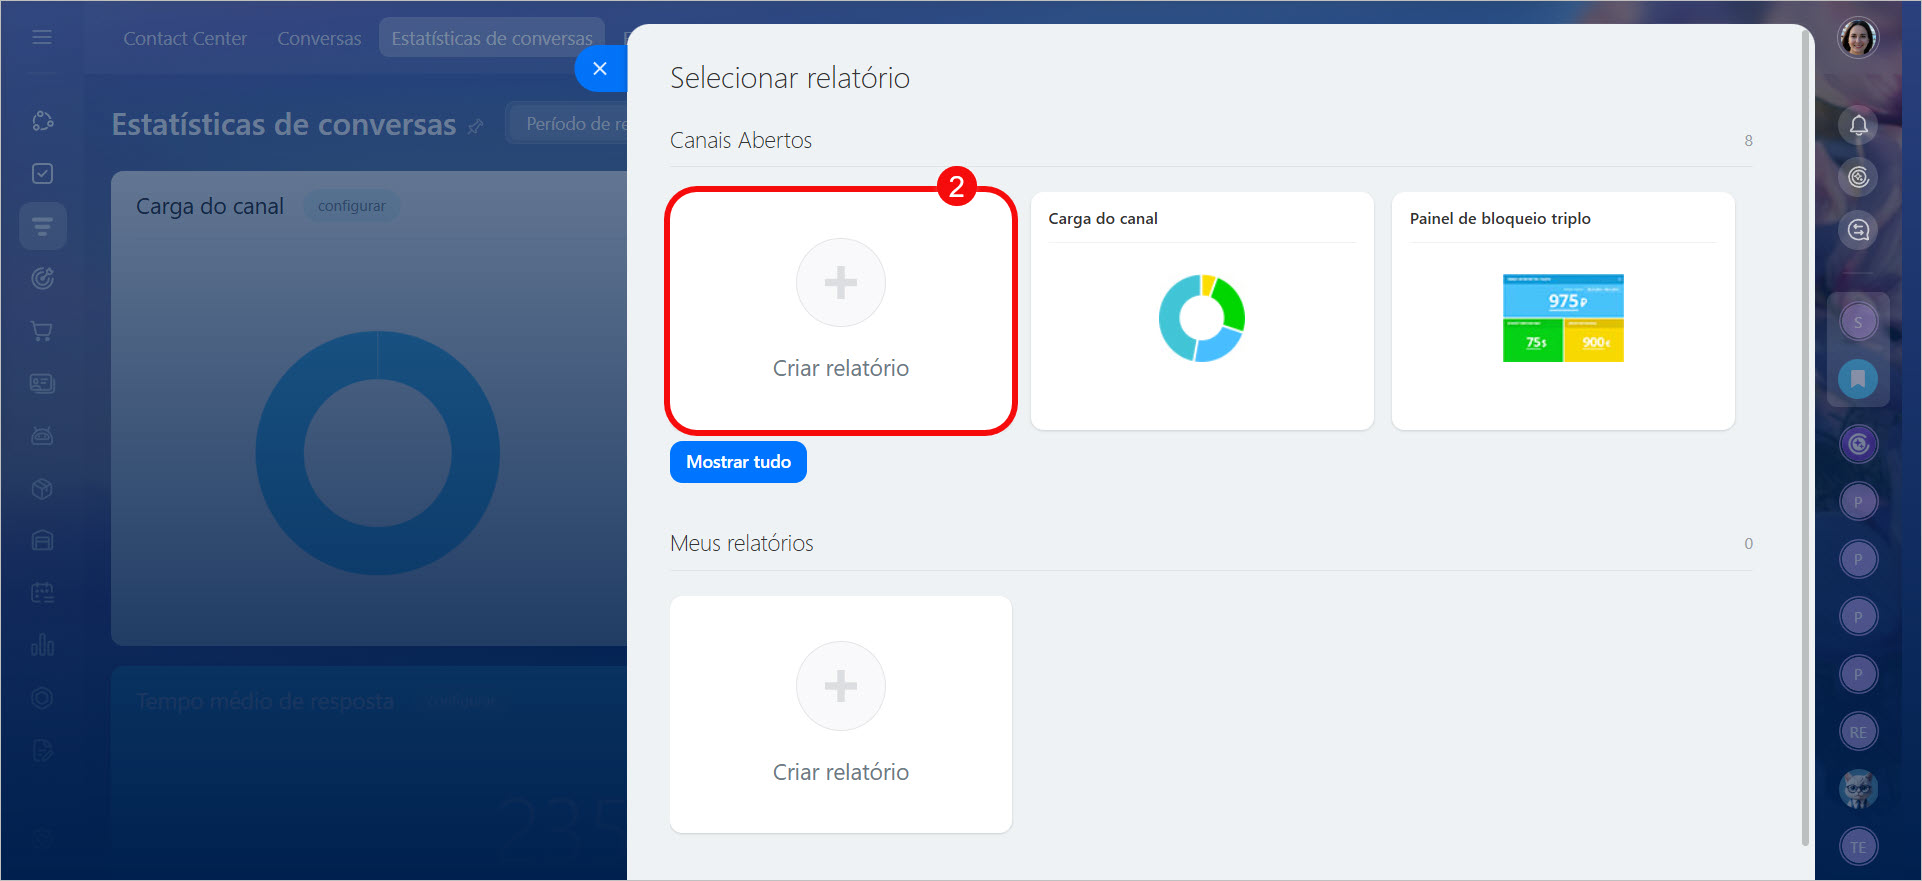The image size is (1922, 881).
Task: Open the collaboration icon in left sidebar
Action: tap(42, 121)
